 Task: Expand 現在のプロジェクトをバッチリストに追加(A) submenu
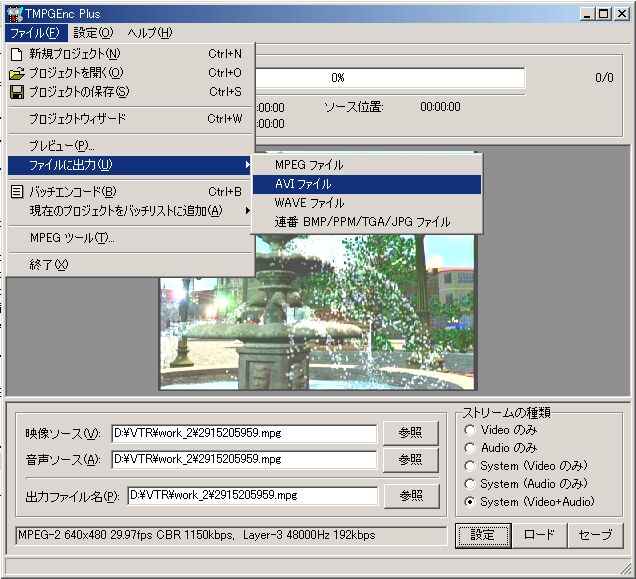[x=131, y=211]
